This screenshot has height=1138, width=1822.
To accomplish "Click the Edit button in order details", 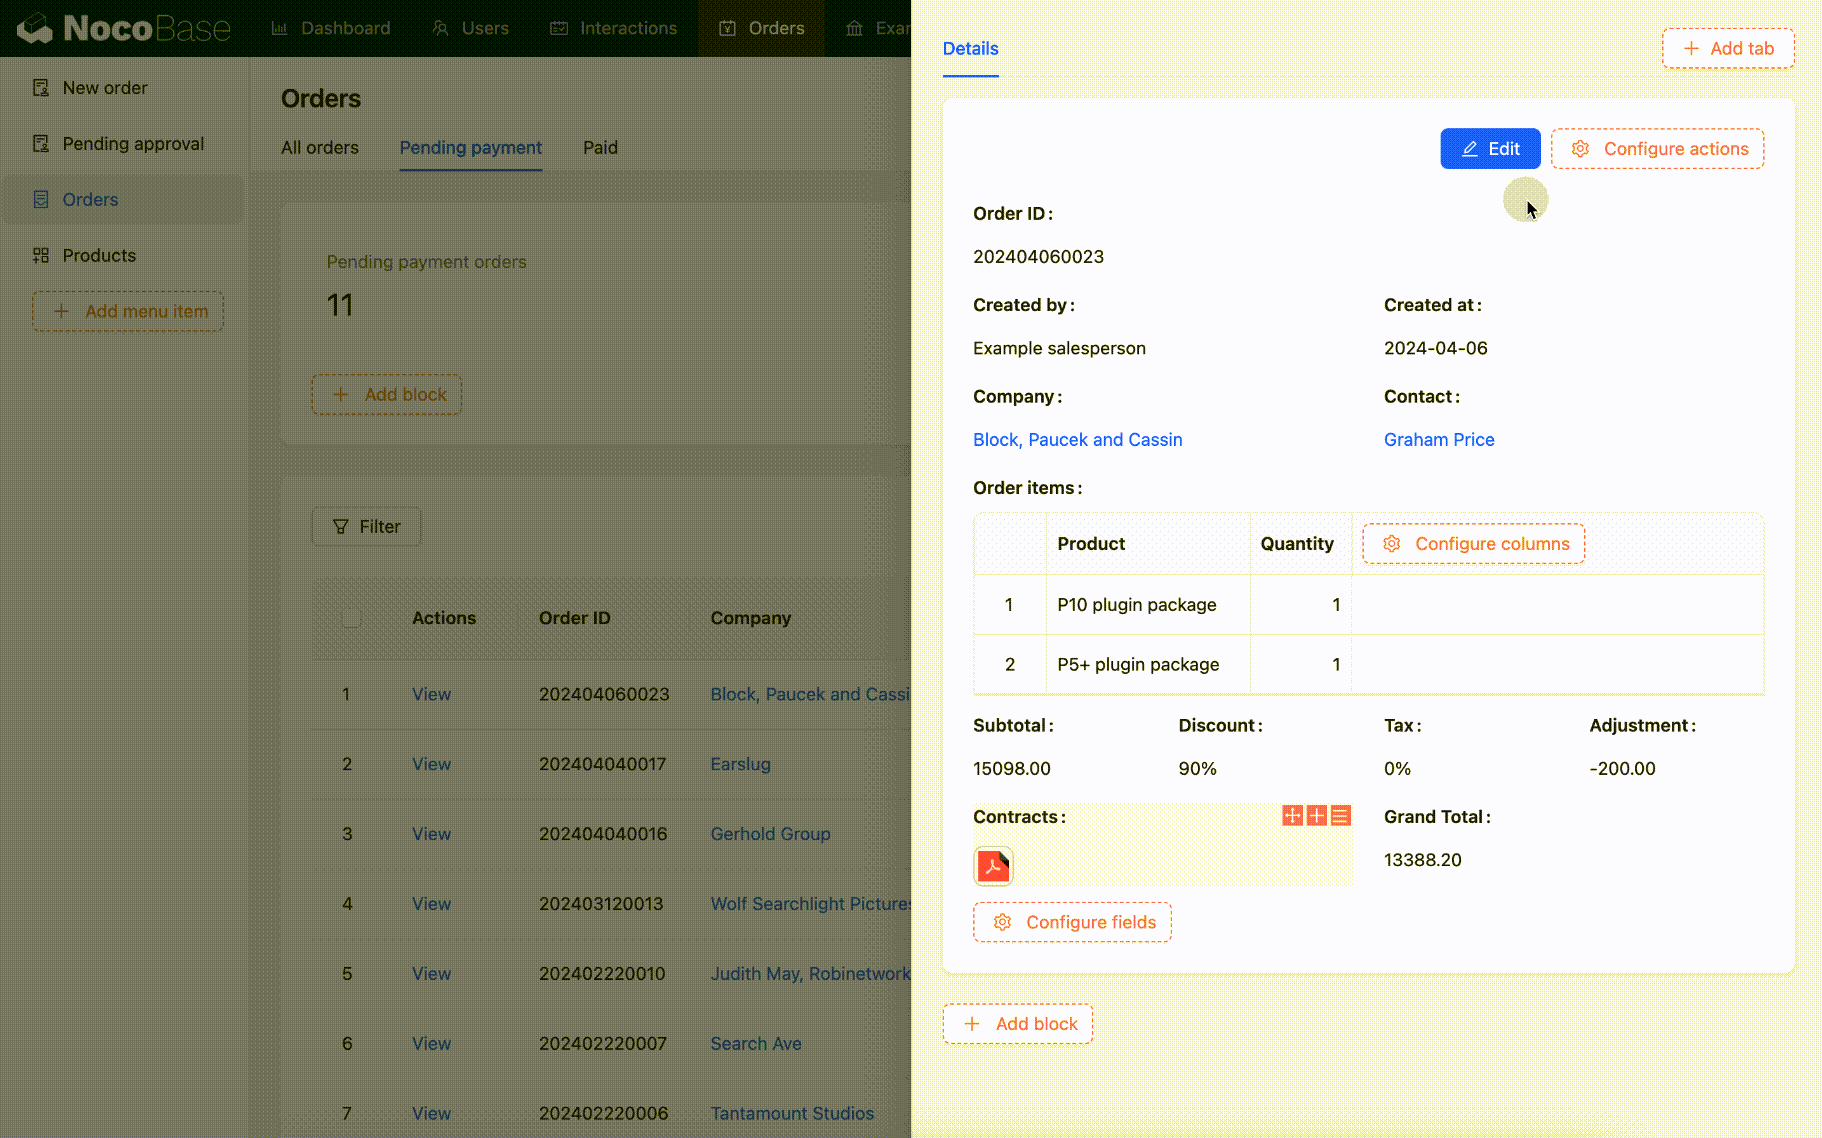I will pyautogui.click(x=1490, y=149).
